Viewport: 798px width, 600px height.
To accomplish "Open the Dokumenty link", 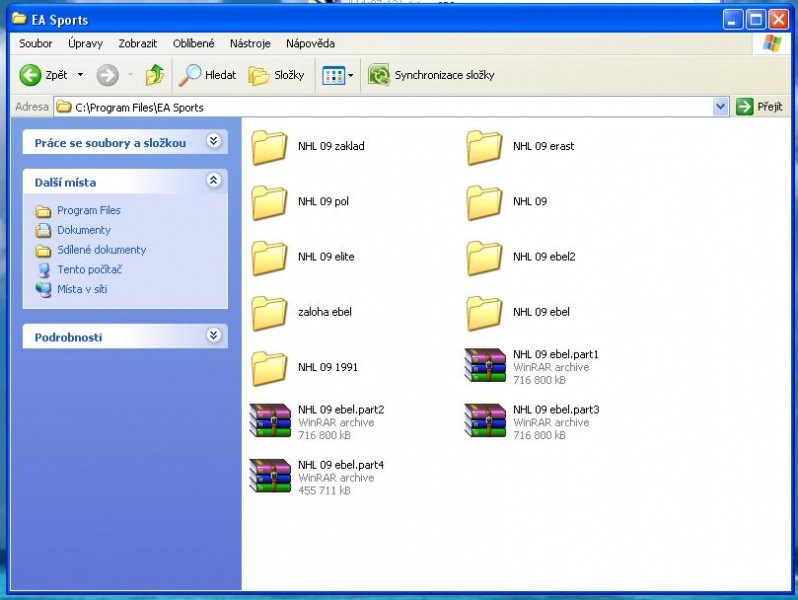I will (83, 230).
